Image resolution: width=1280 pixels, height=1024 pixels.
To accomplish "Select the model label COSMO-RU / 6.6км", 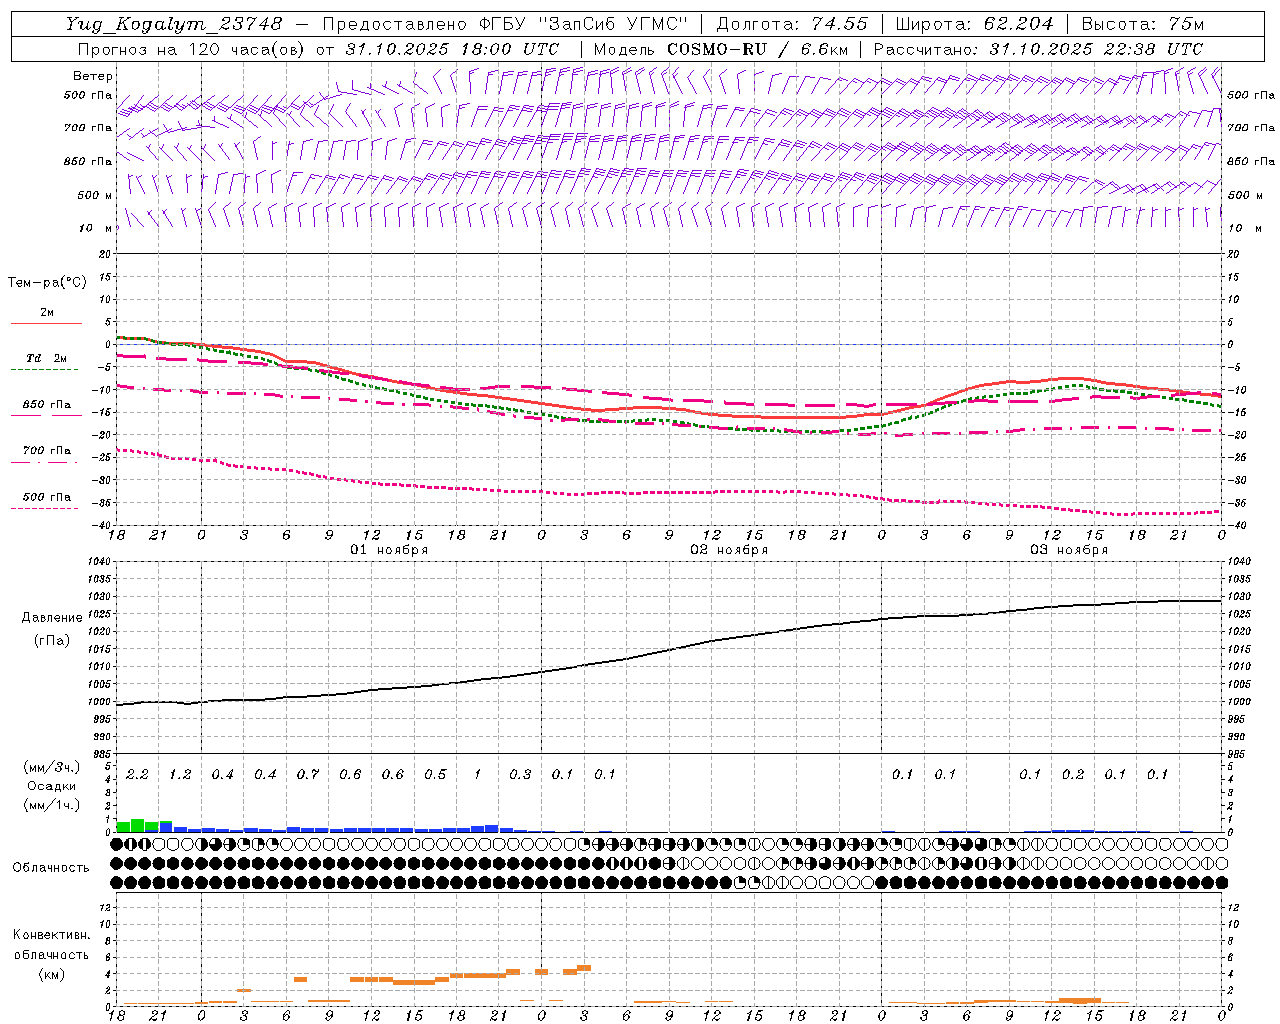I will 720,49.
